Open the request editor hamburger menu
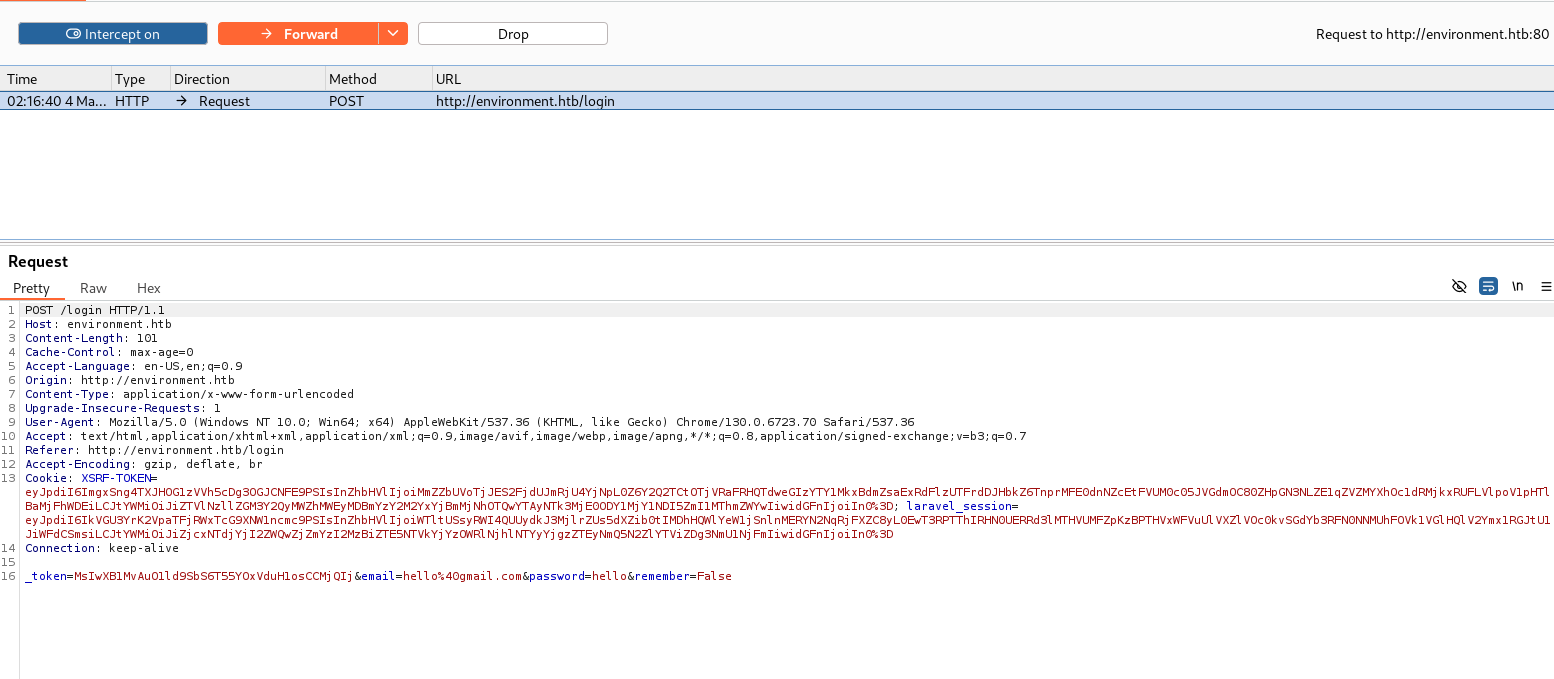The image size is (1554, 679). 1546,286
